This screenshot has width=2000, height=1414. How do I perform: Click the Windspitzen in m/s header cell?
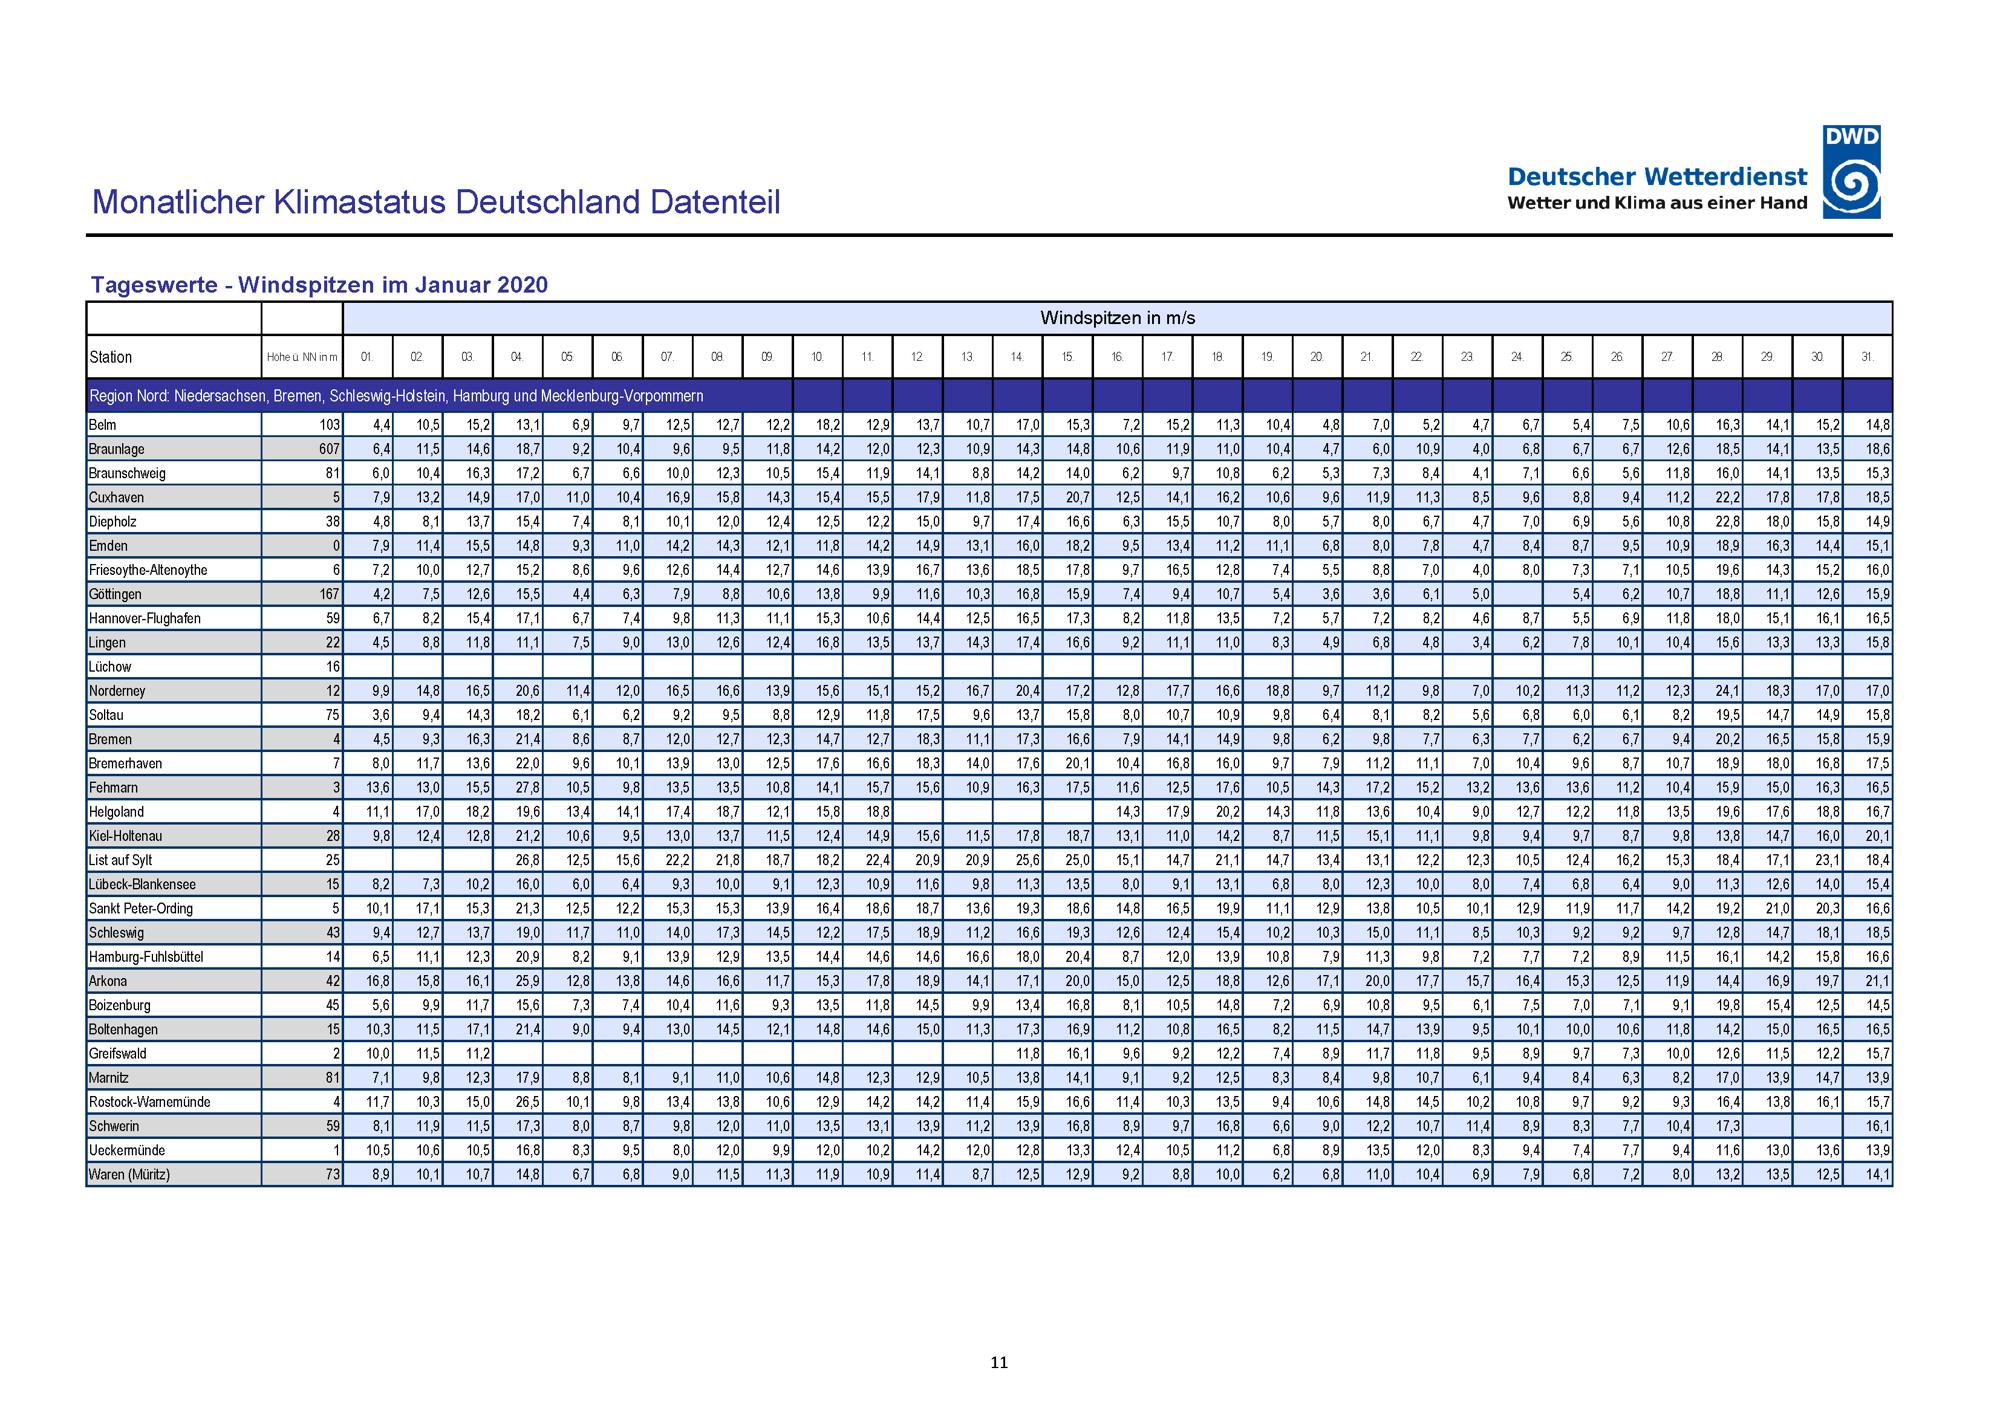click(x=1117, y=318)
